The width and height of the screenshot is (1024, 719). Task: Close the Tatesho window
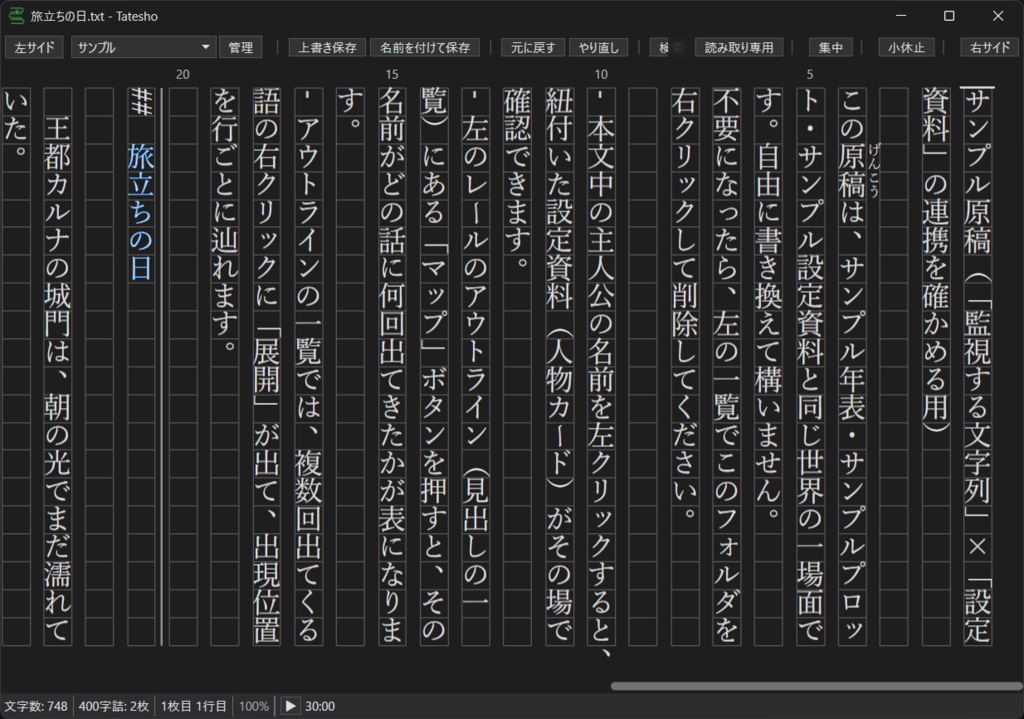(998, 16)
